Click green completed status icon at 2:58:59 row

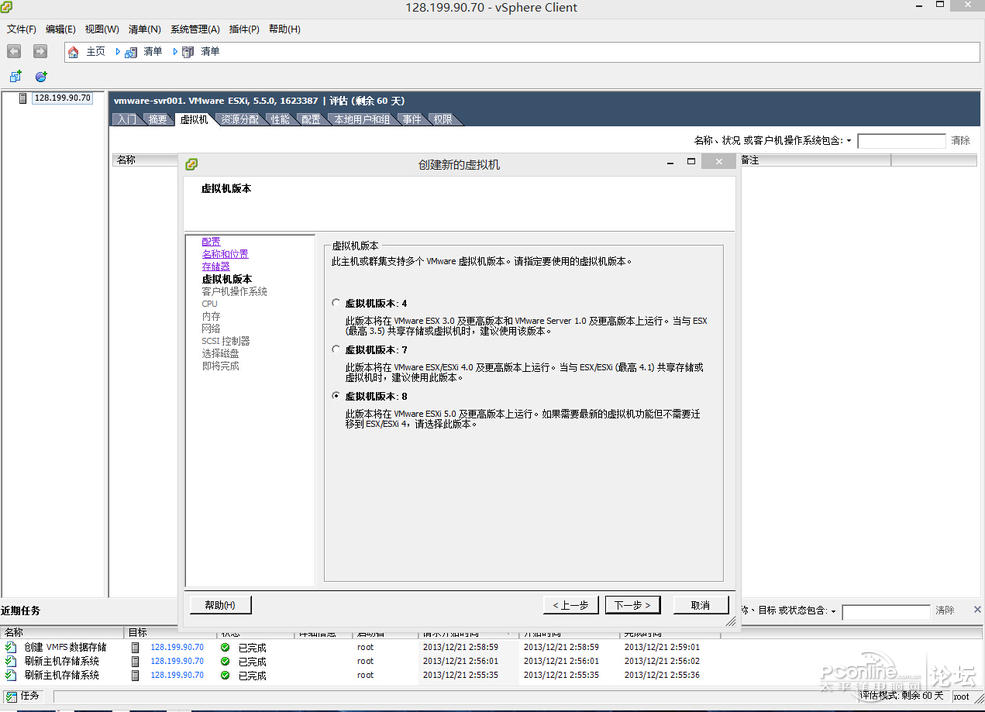pyautogui.click(x=225, y=647)
